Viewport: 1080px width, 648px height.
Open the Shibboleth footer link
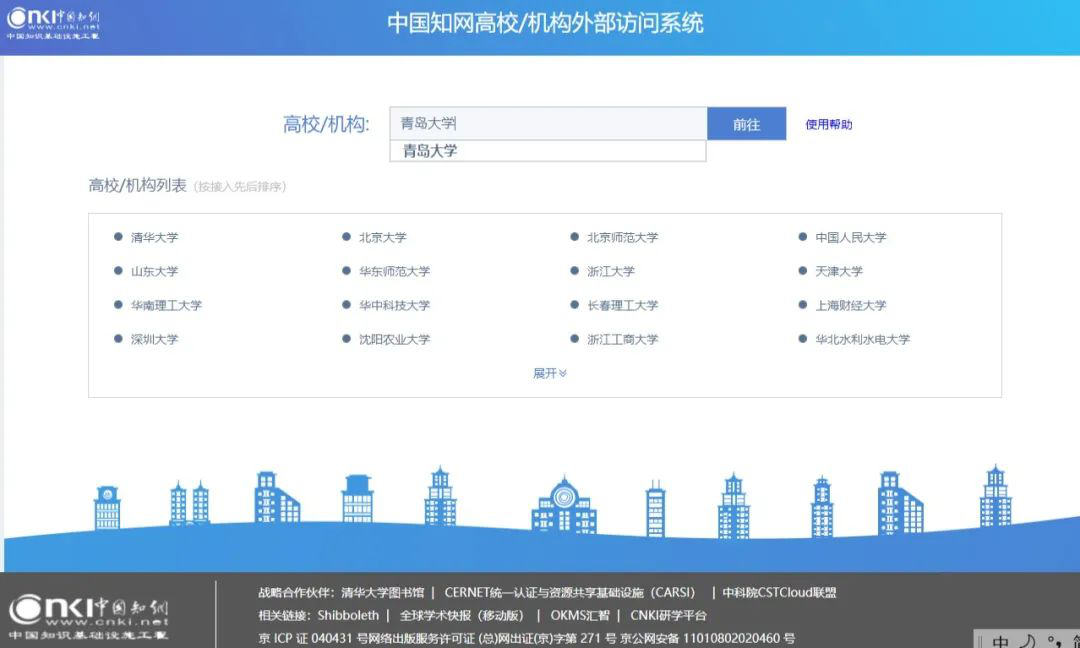348,615
